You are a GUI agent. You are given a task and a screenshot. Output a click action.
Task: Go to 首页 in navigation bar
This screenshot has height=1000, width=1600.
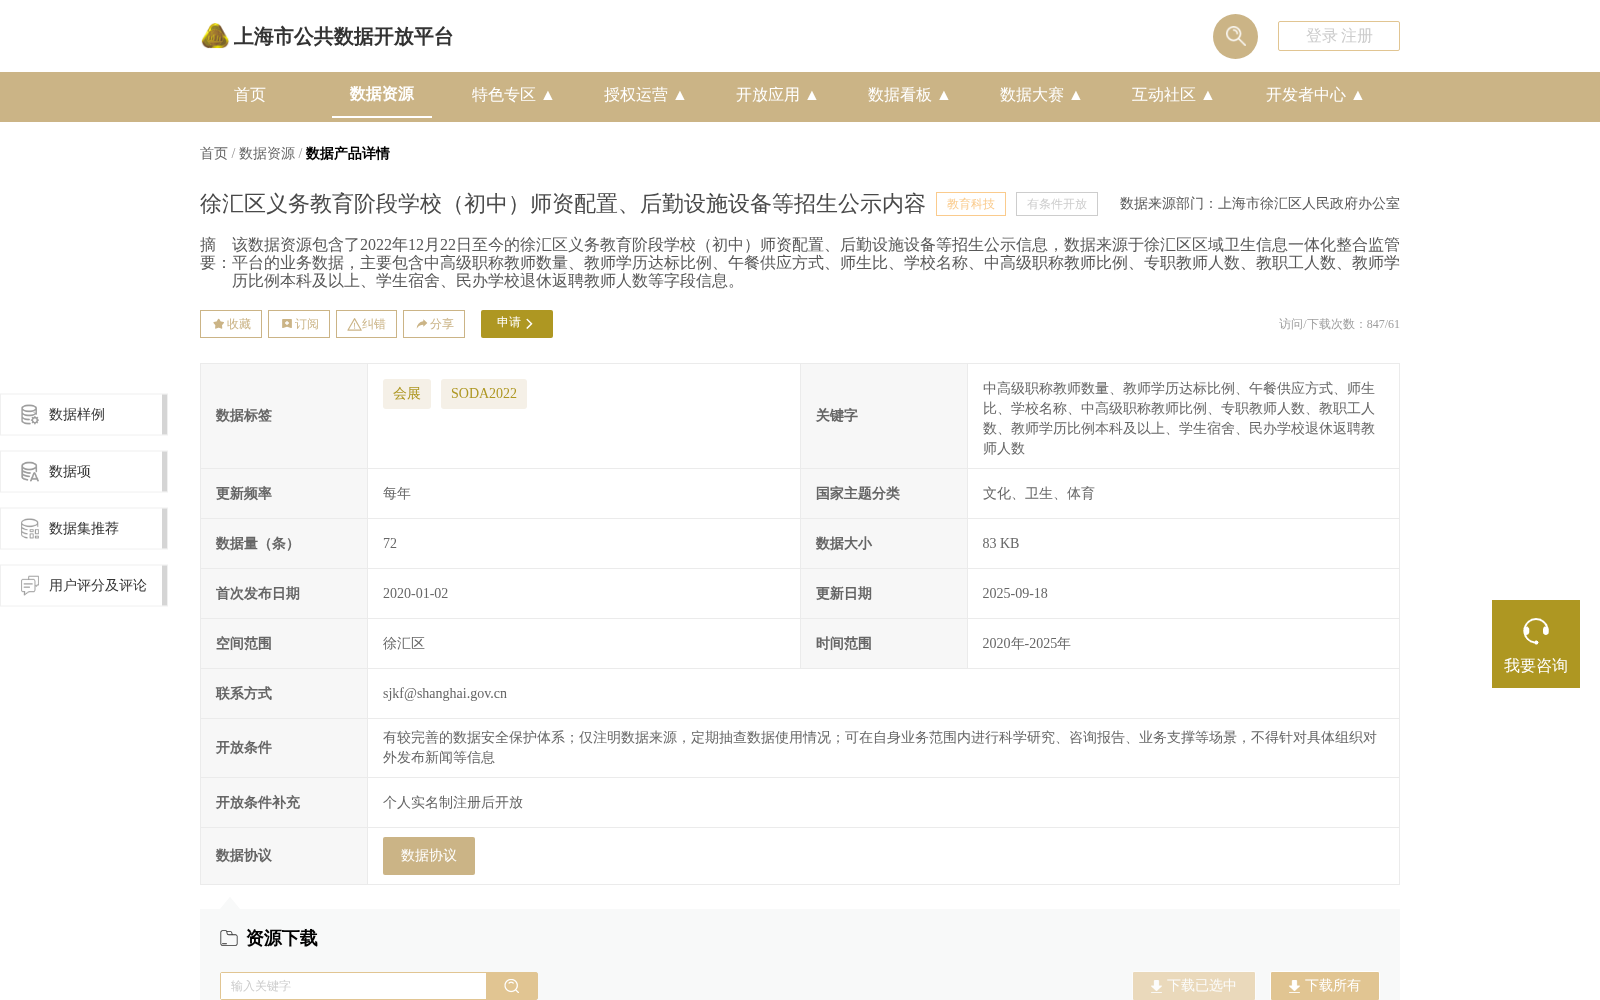(x=250, y=95)
